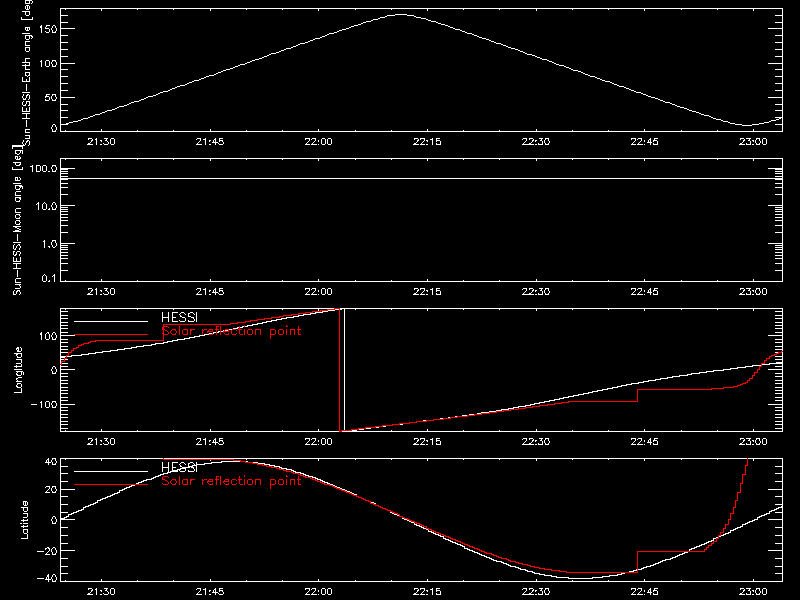The width and height of the screenshot is (800, 600).
Task: Click 22:45 label under Earth angle plot
Action: [644, 142]
